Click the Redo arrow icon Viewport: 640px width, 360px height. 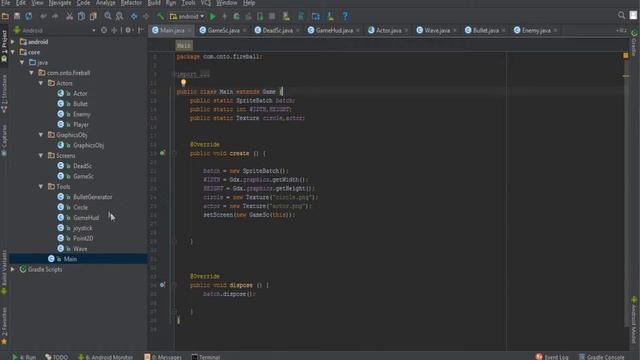[55, 16]
